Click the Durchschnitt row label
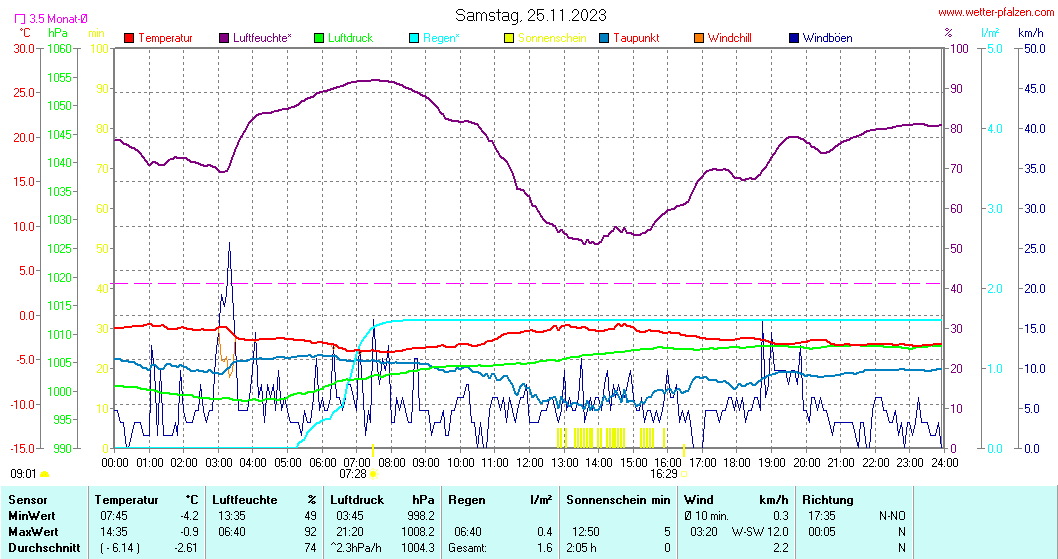 click(x=44, y=548)
